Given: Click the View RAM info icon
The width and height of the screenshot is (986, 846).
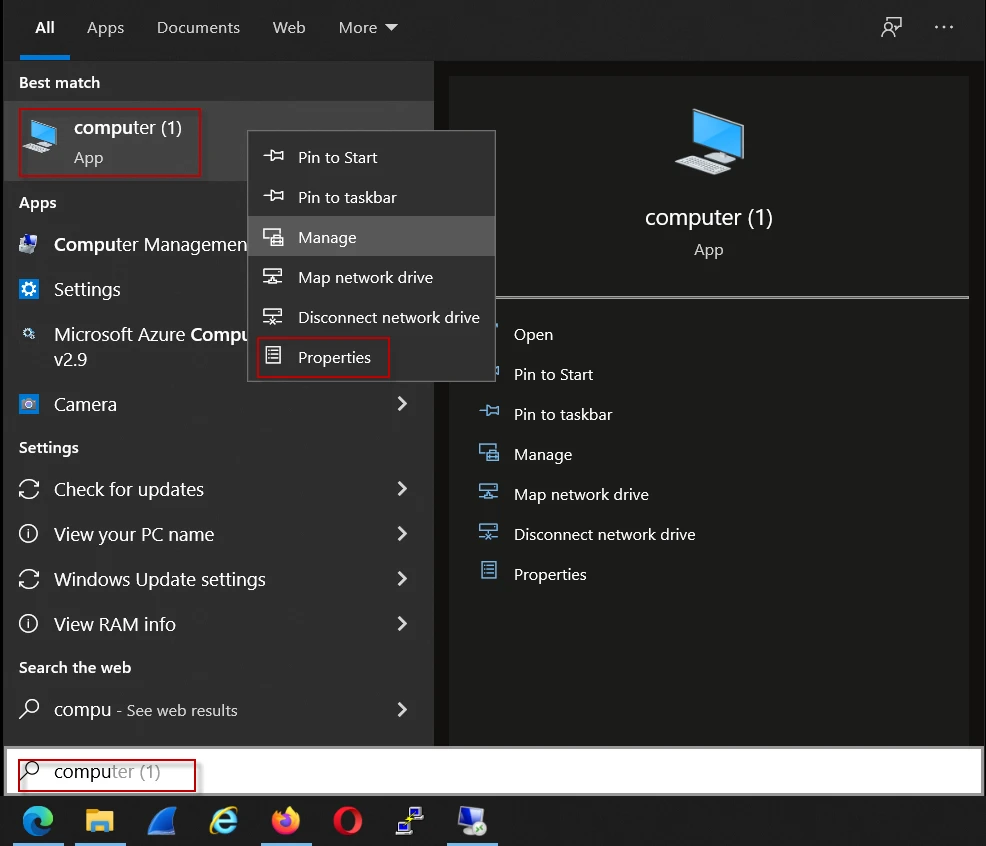Looking at the screenshot, I should (x=28, y=623).
